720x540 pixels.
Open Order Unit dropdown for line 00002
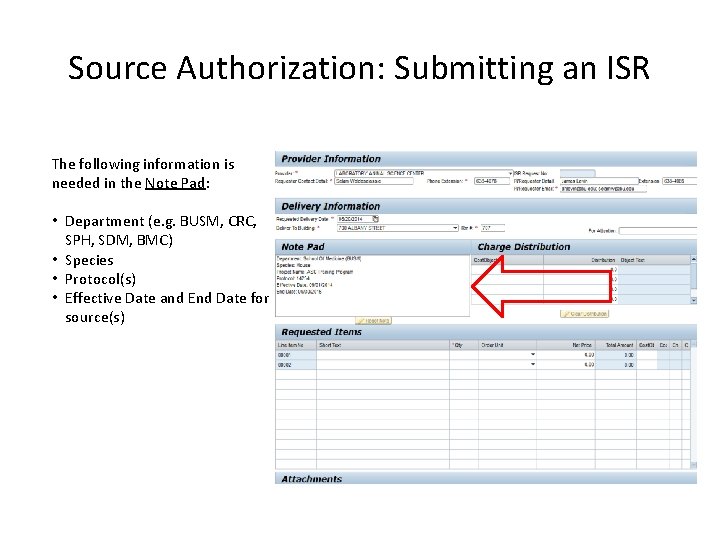point(533,365)
